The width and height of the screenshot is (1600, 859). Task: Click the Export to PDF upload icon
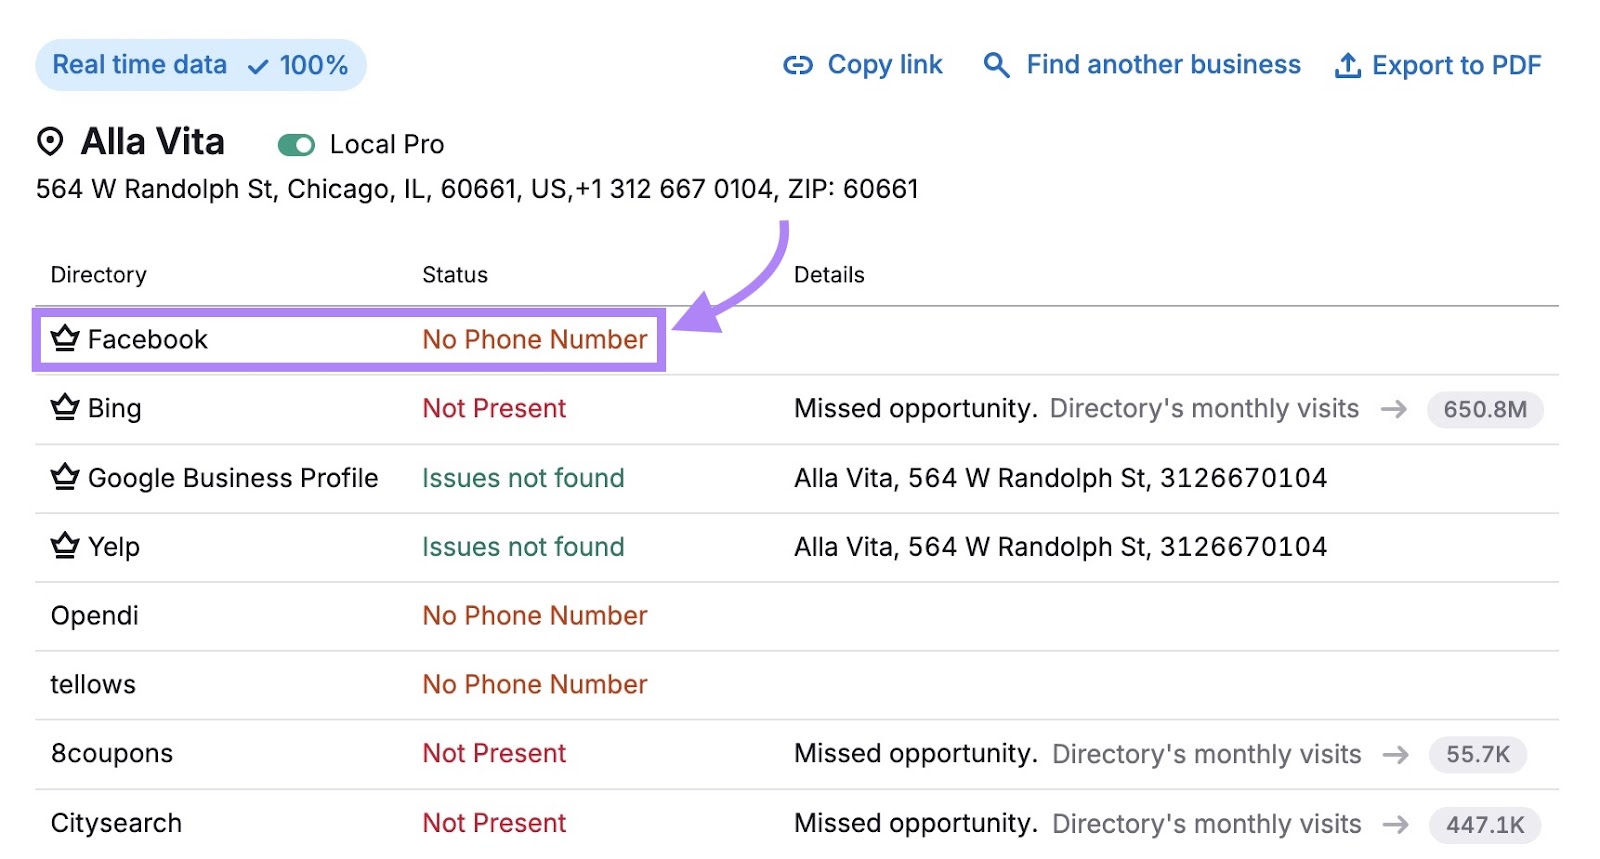[1348, 66]
